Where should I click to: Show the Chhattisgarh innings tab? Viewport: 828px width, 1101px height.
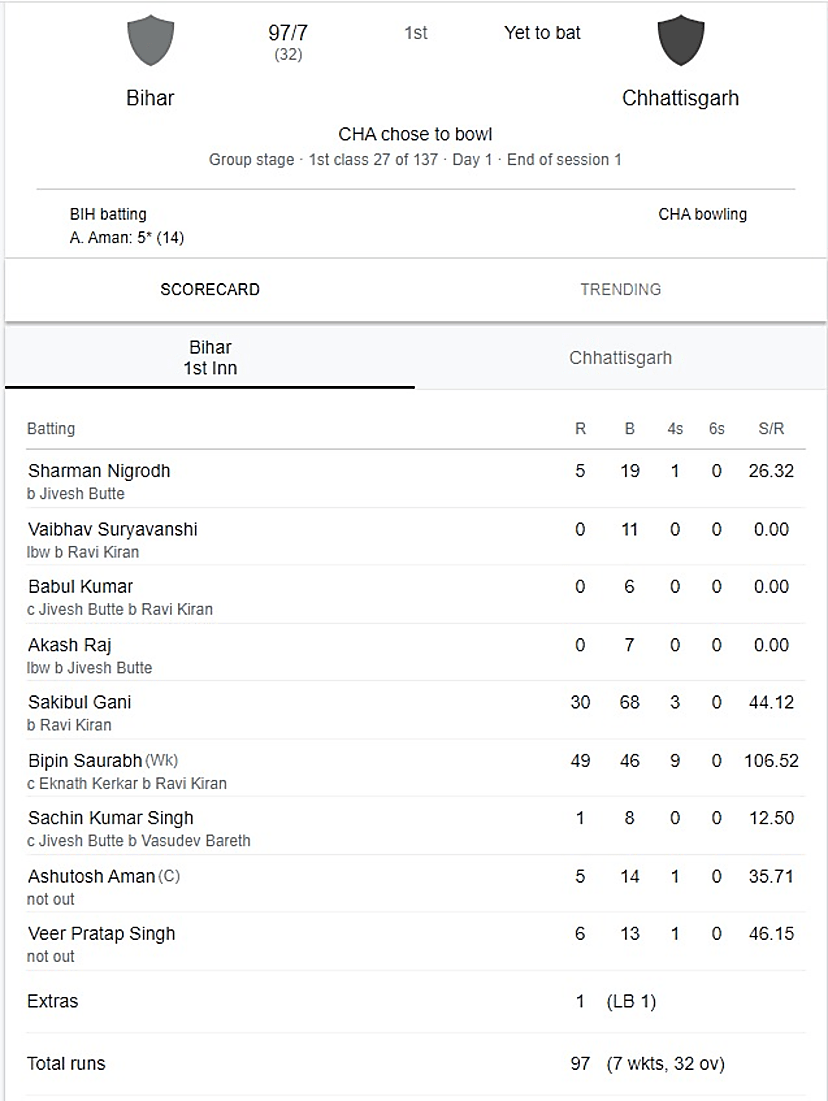tap(620, 358)
